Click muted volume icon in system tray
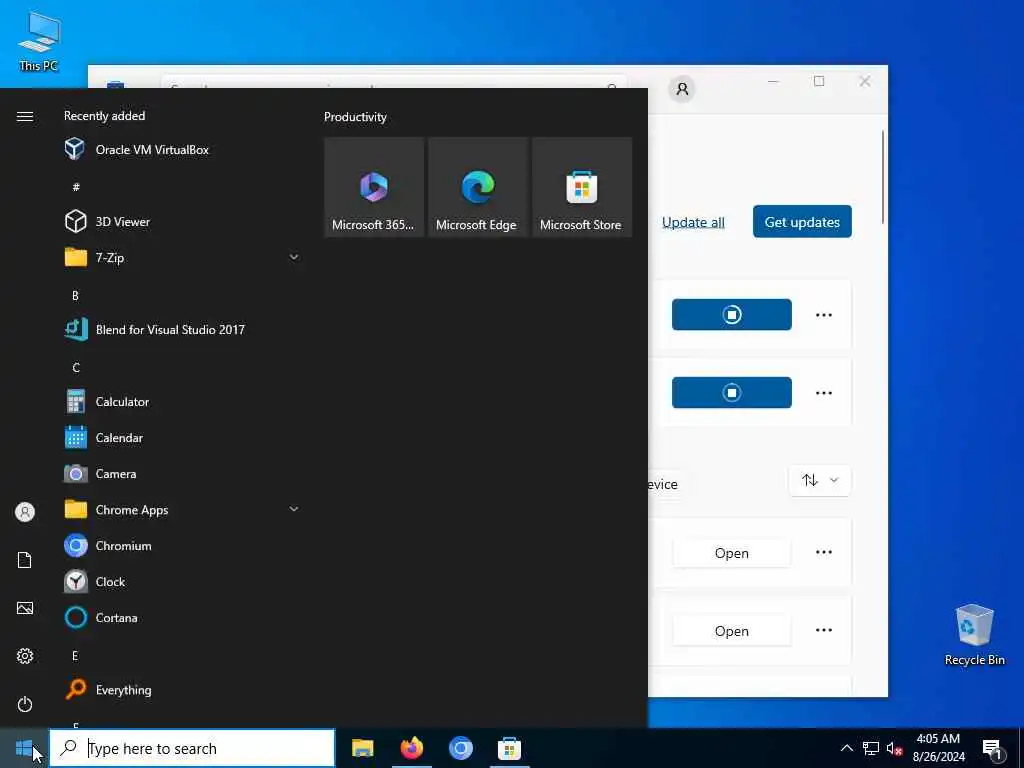Viewport: 1024px width, 768px height. pos(894,748)
